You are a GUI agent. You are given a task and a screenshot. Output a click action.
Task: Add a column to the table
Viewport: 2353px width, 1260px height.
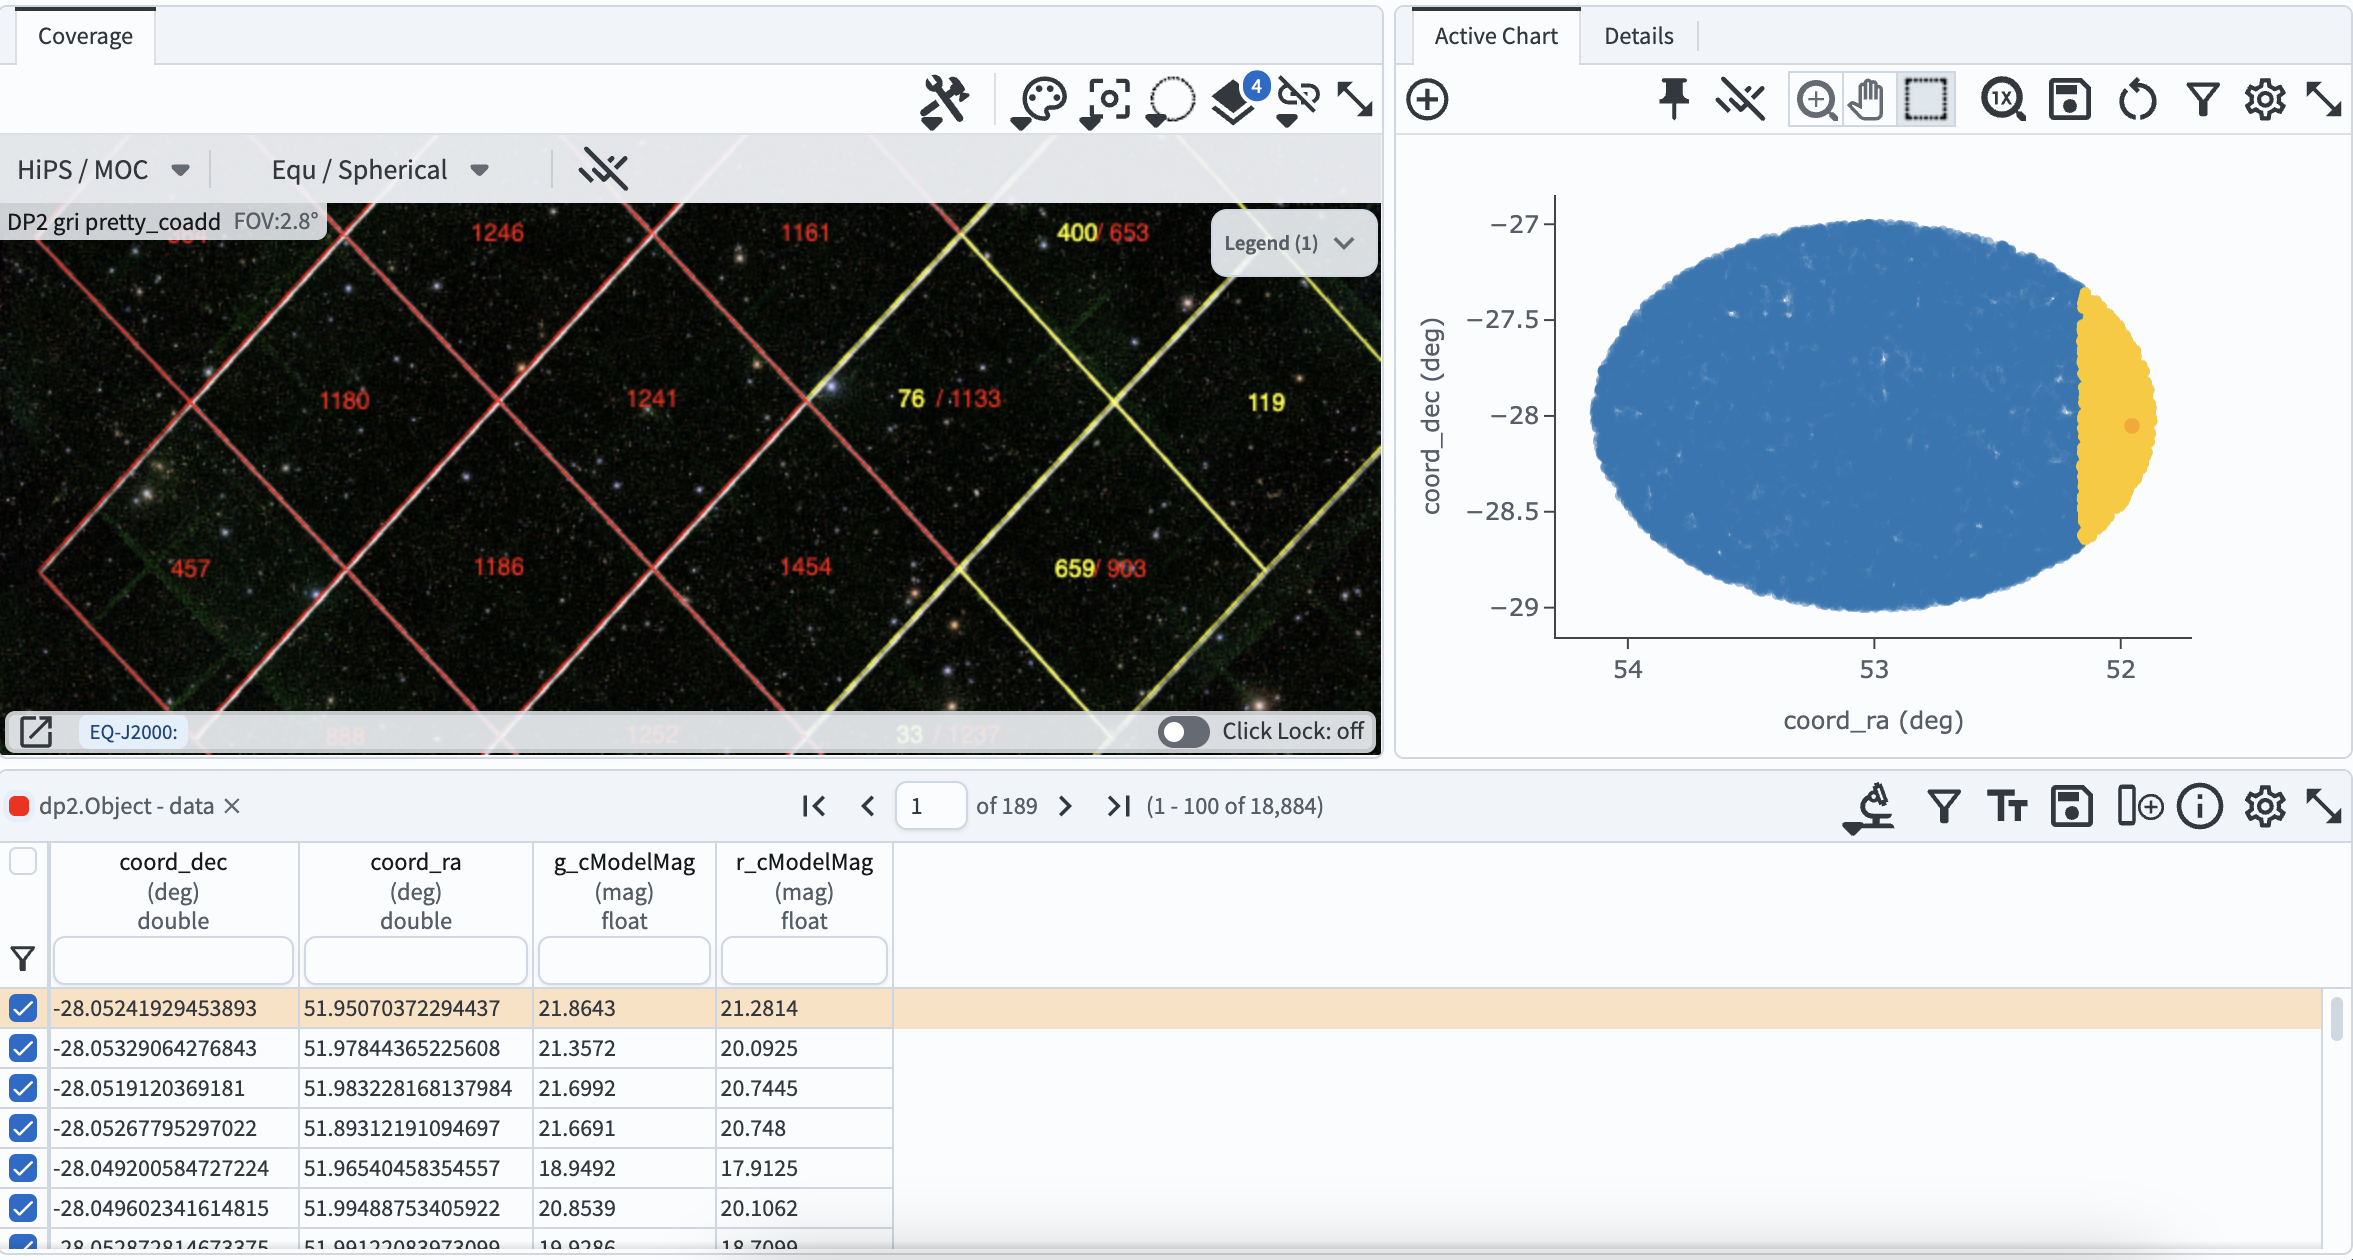(x=2139, y=806)
